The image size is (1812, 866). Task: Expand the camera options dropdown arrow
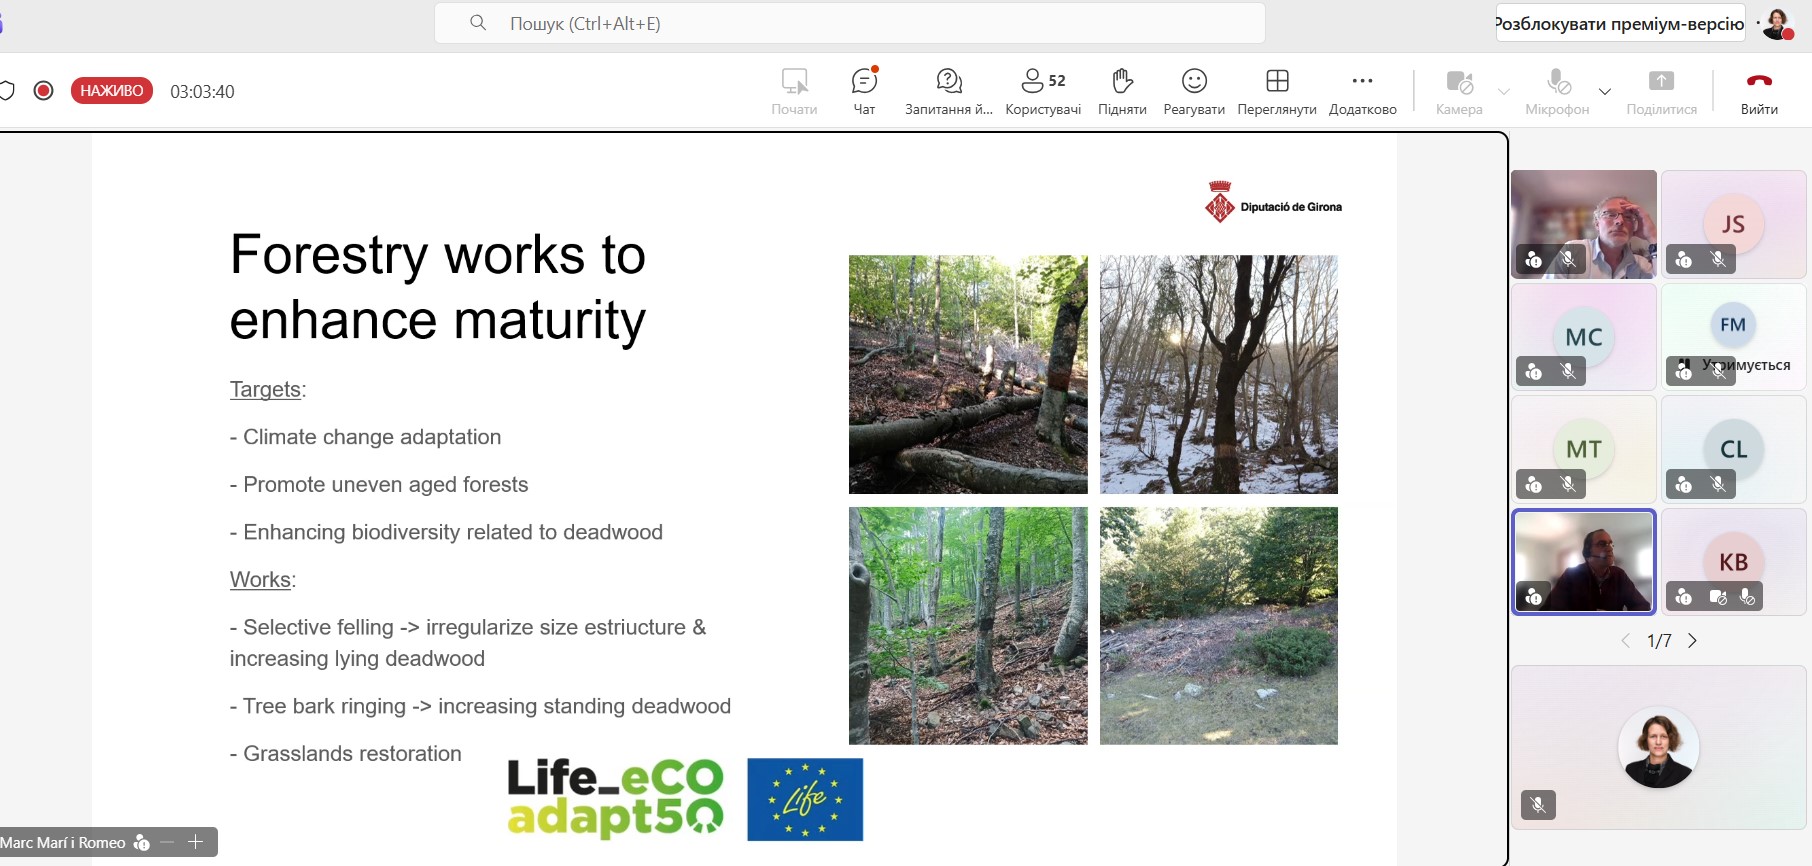tap(1504, 92)
